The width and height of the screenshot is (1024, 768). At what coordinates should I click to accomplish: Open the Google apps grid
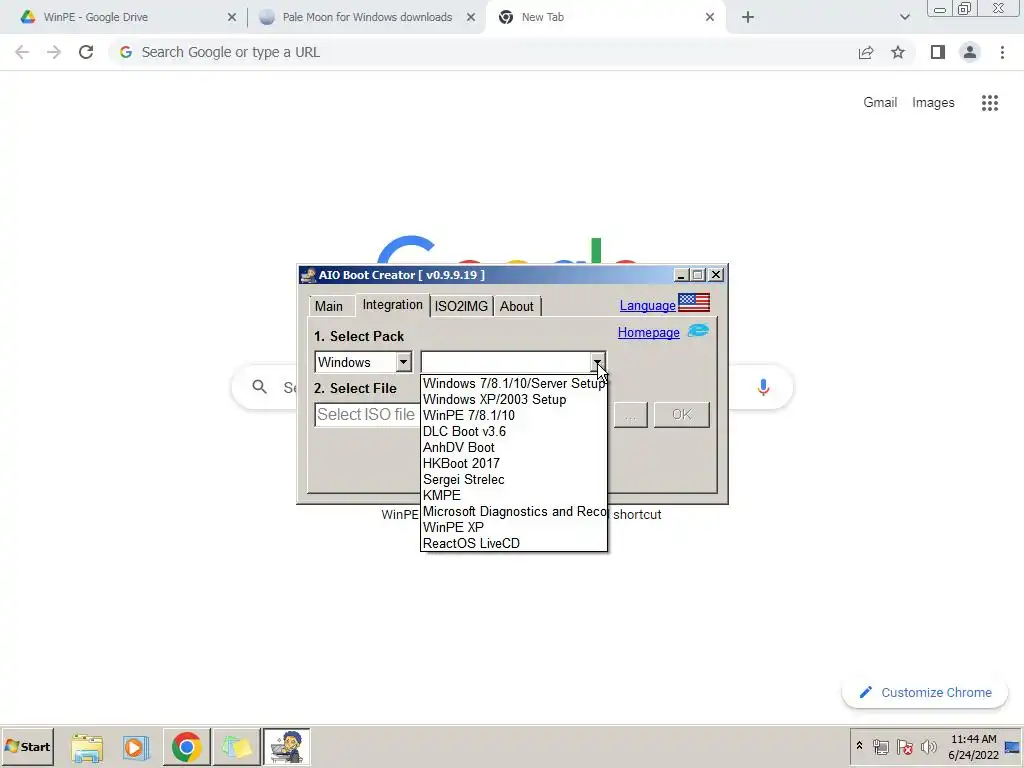[x=990, y=103]
